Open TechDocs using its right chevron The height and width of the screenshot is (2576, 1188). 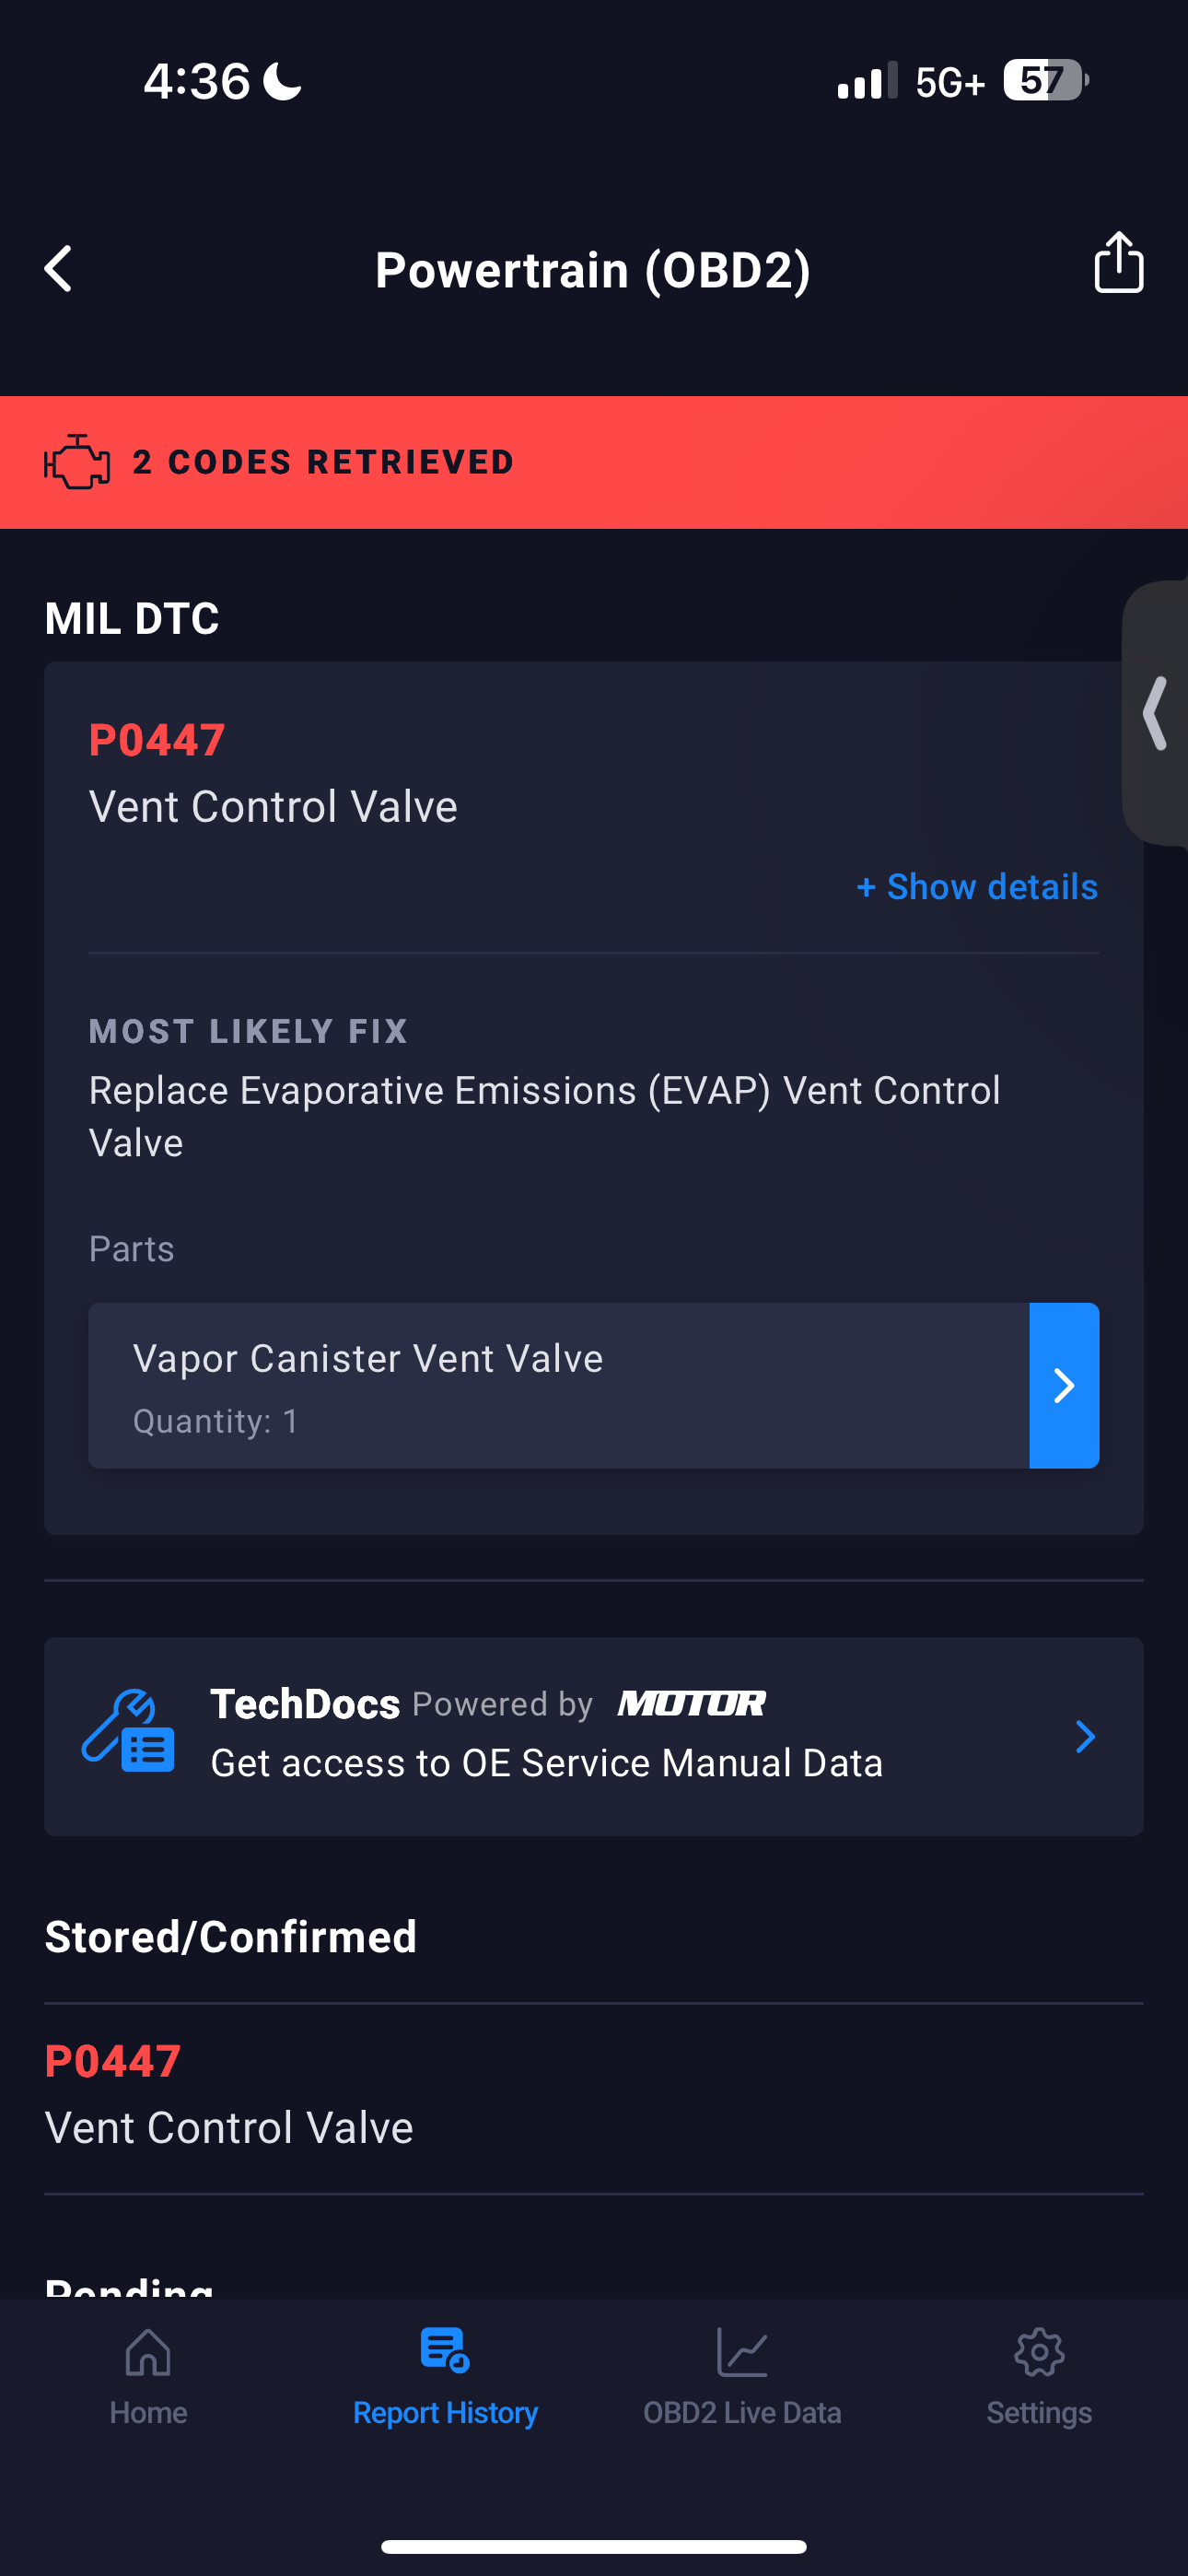[x=1085, y=1737]
